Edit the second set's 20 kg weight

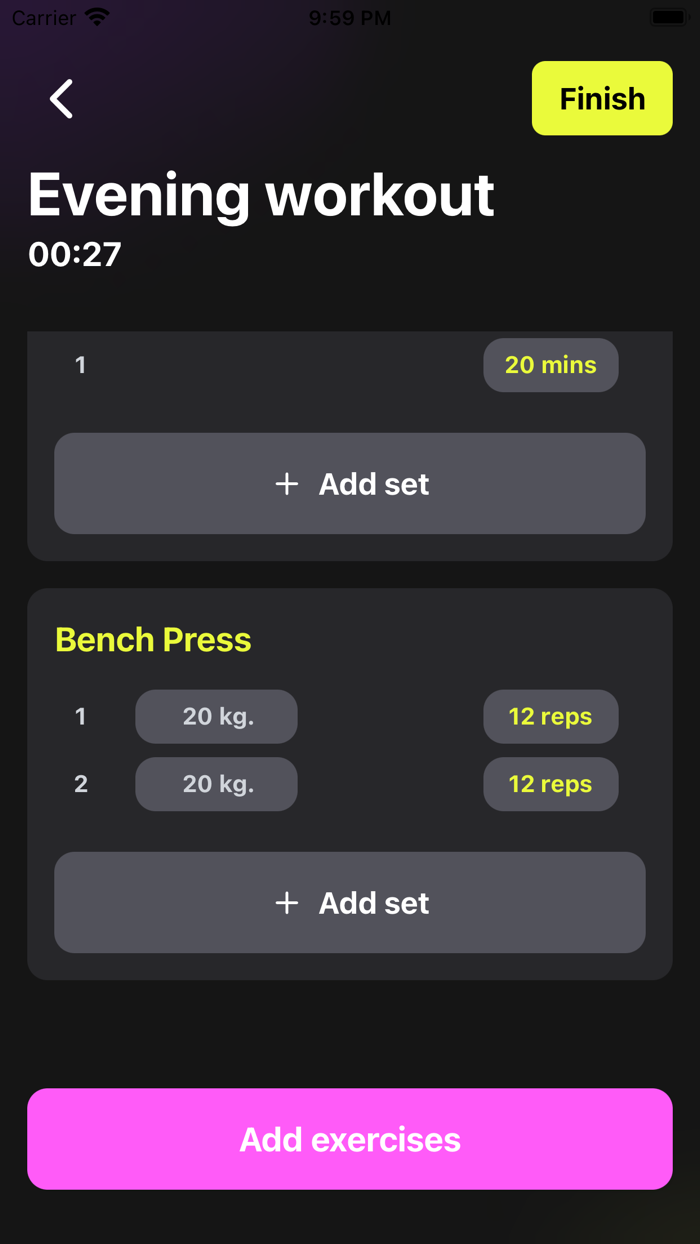tap(216, 784)
